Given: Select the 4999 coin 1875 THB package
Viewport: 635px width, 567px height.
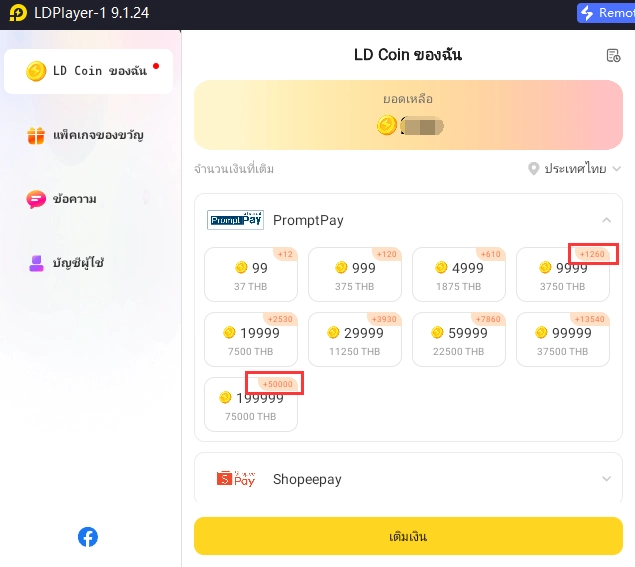Looking at the screenshot, I should [x=459, y=274].
